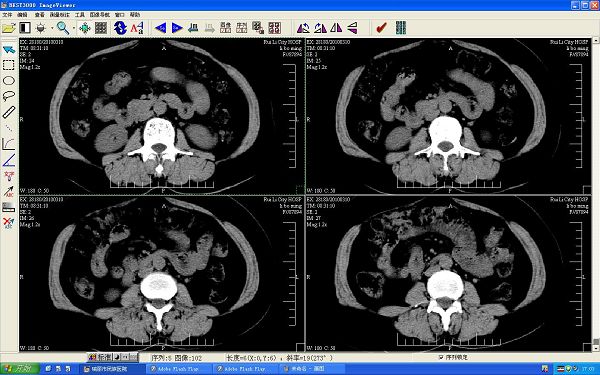Screen dimensions: 600x375
Task: Toggle the 序列锁定 checkbox
Action: [x=441, y=357]
